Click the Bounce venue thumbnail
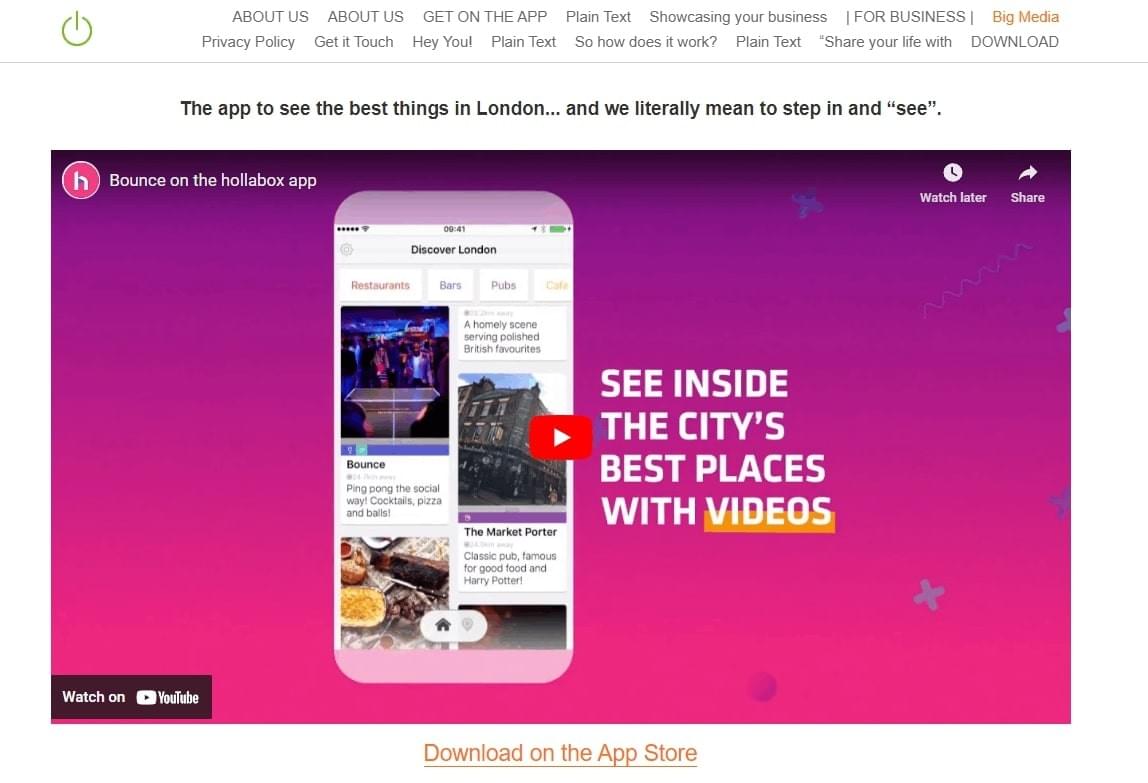1148x783 pixels. click(395, 374)
